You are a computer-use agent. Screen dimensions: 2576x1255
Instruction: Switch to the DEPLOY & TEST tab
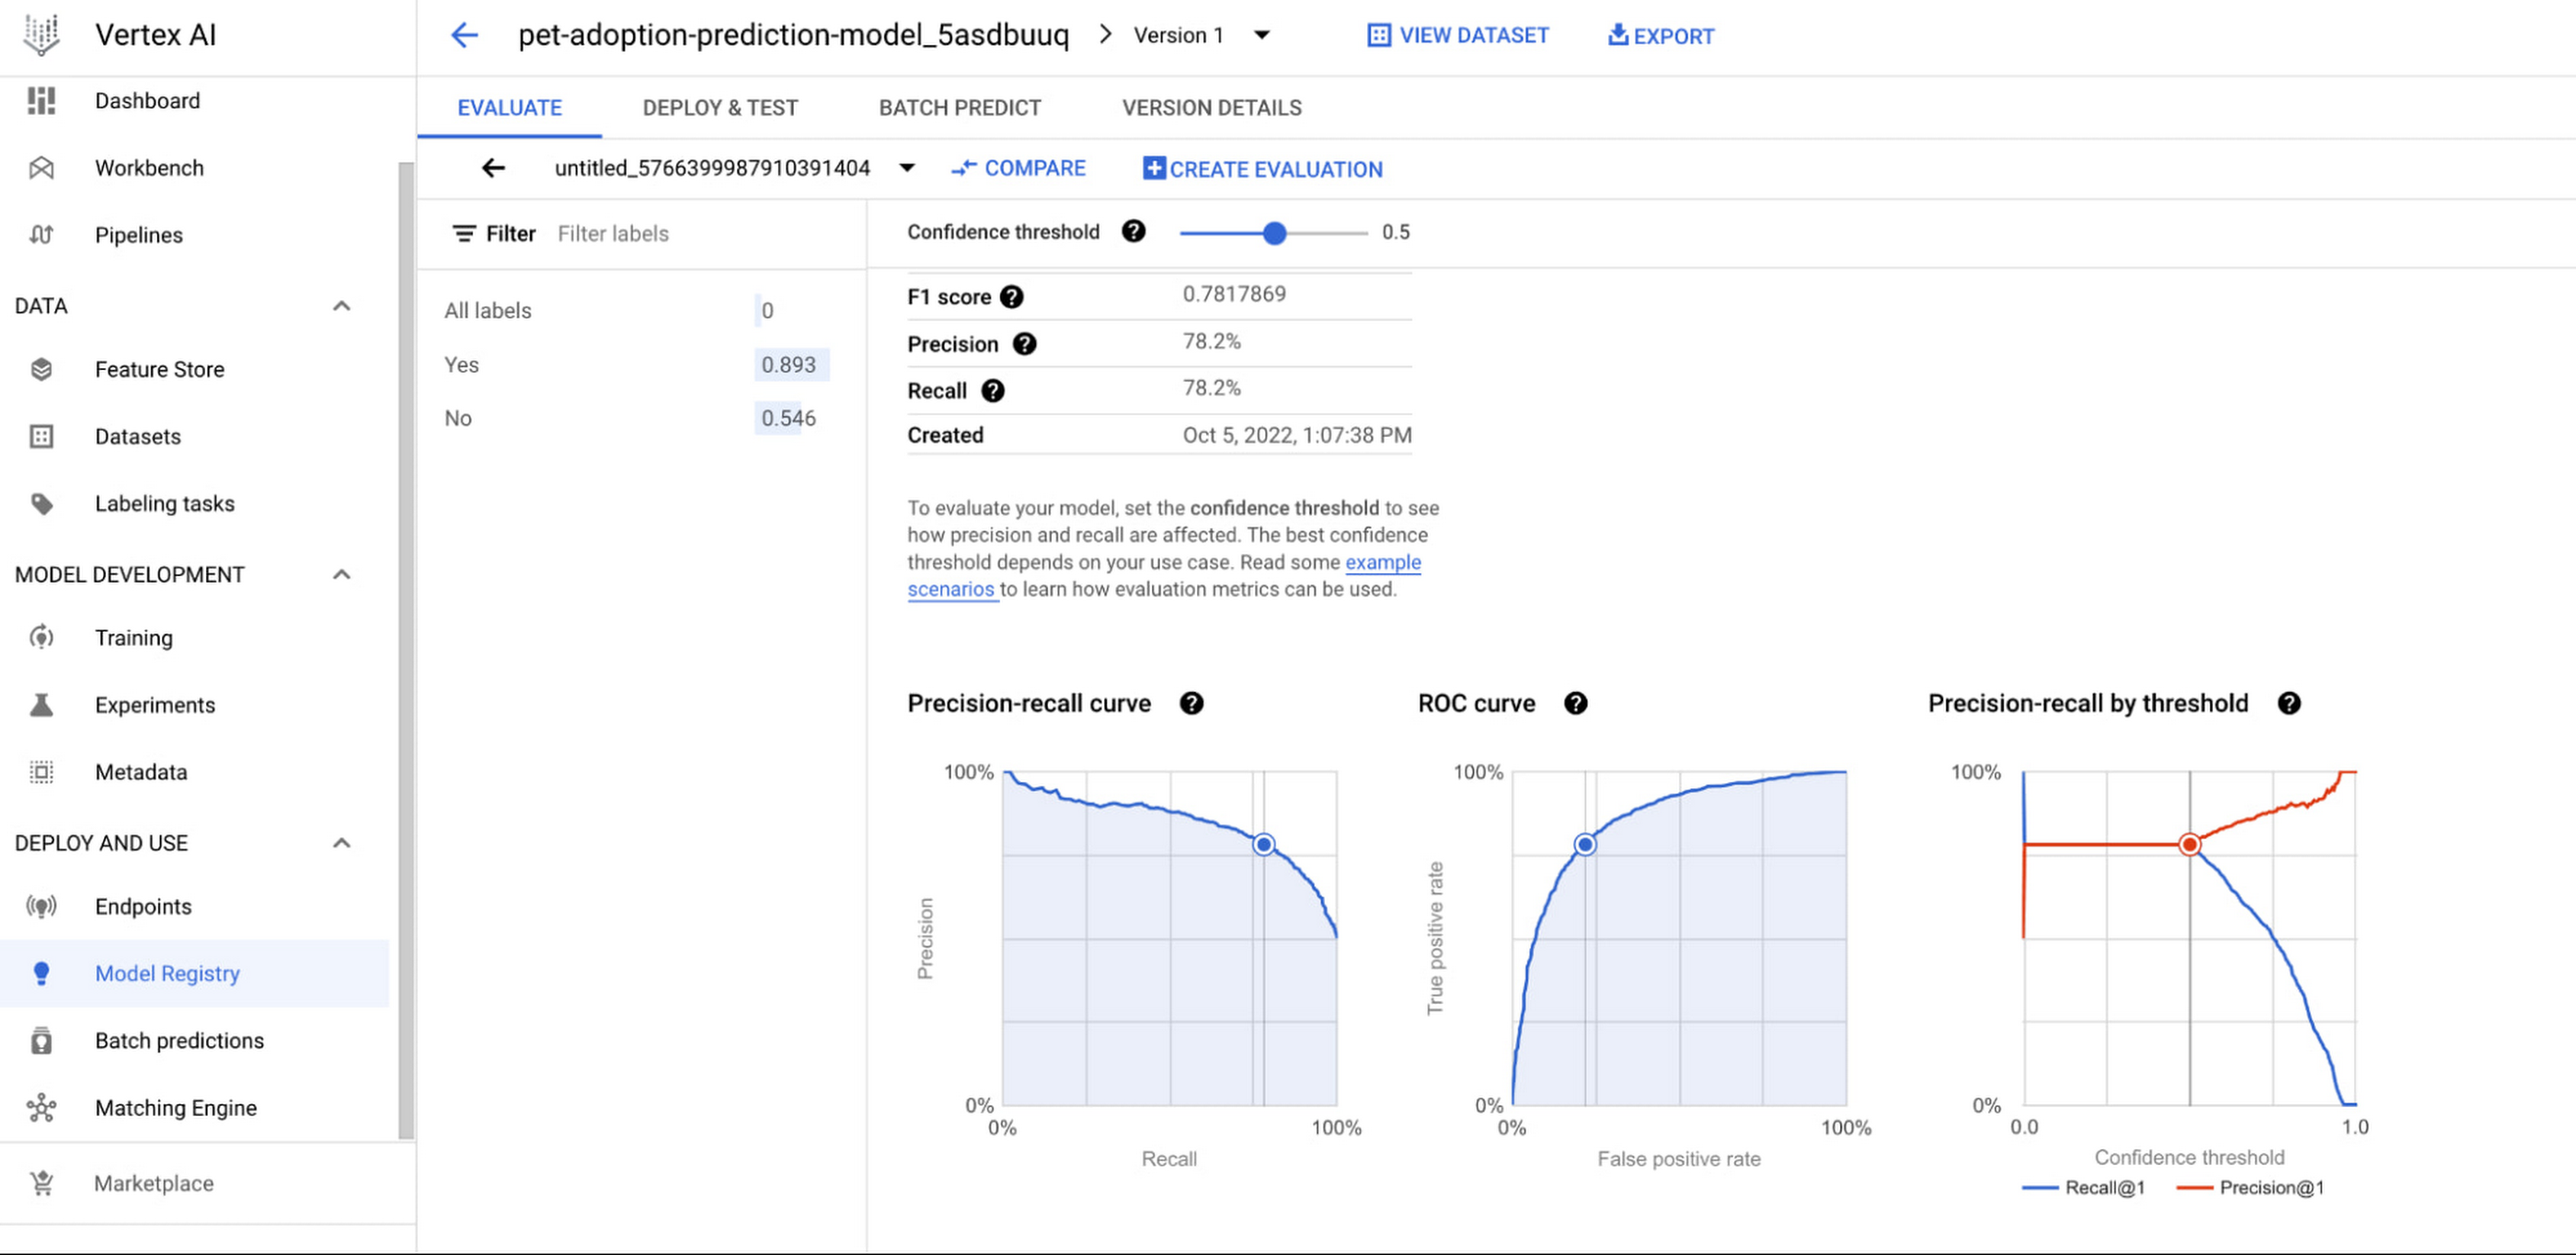[720, 108]
